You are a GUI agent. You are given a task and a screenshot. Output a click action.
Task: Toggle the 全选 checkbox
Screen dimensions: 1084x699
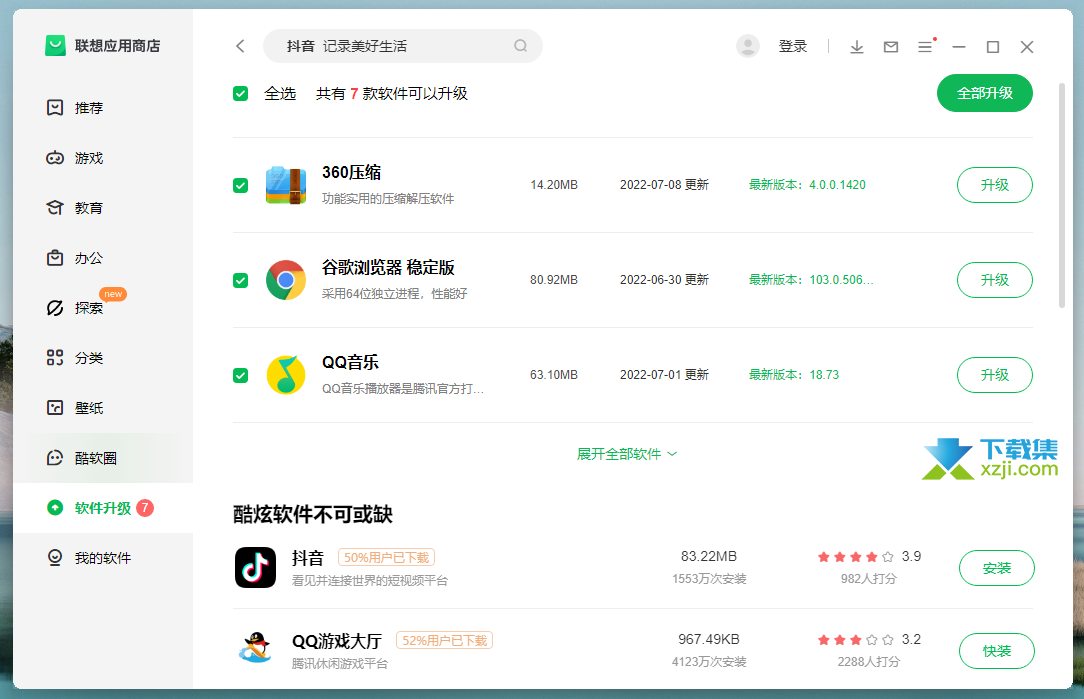(x=240, y=94)
